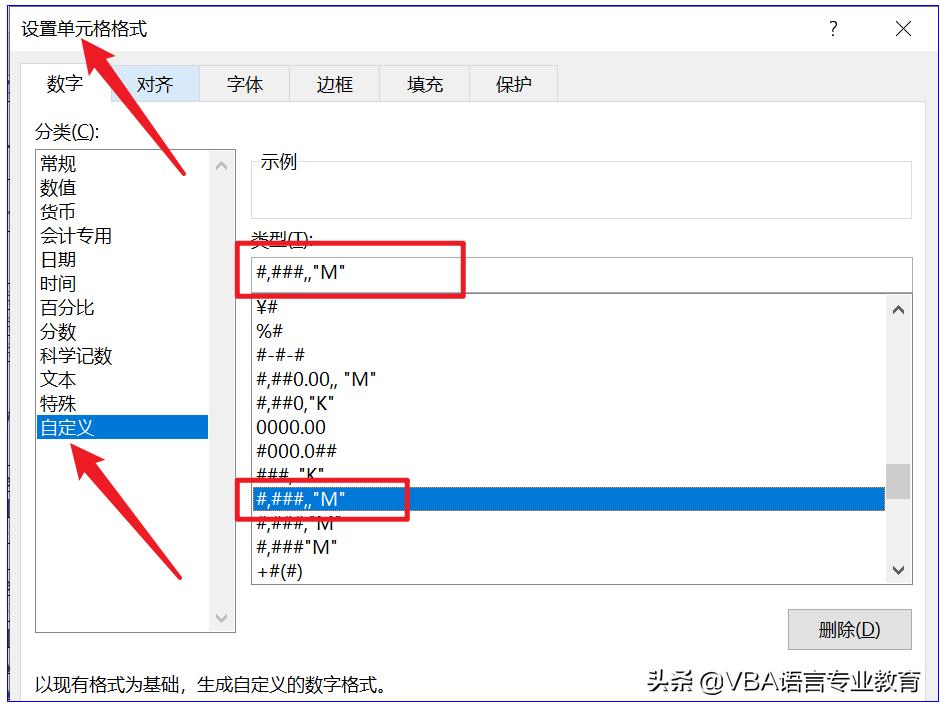Image resolution: width=940 pixels, height=713 pixels.
Task: Click the dialog close X icon
Action: [x=903, y=30]
